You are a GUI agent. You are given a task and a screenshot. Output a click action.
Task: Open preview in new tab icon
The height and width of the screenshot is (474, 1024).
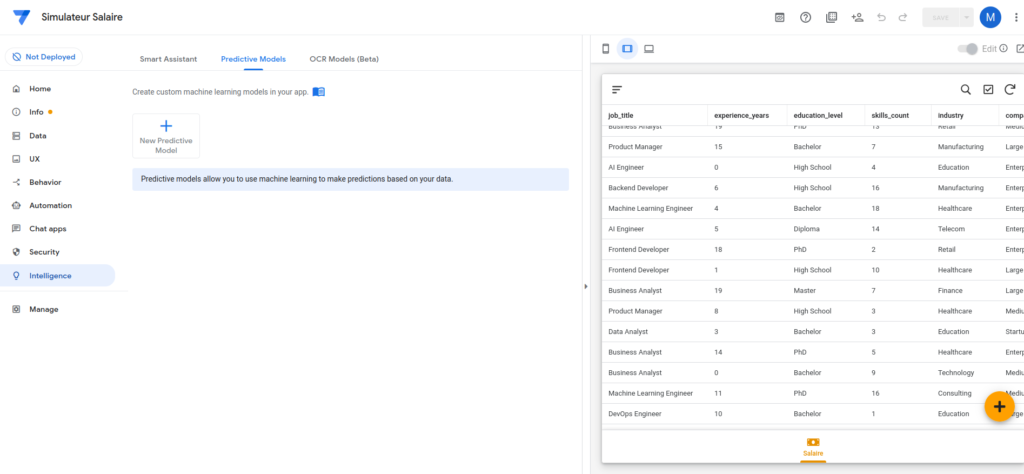tap(1019, 48)
